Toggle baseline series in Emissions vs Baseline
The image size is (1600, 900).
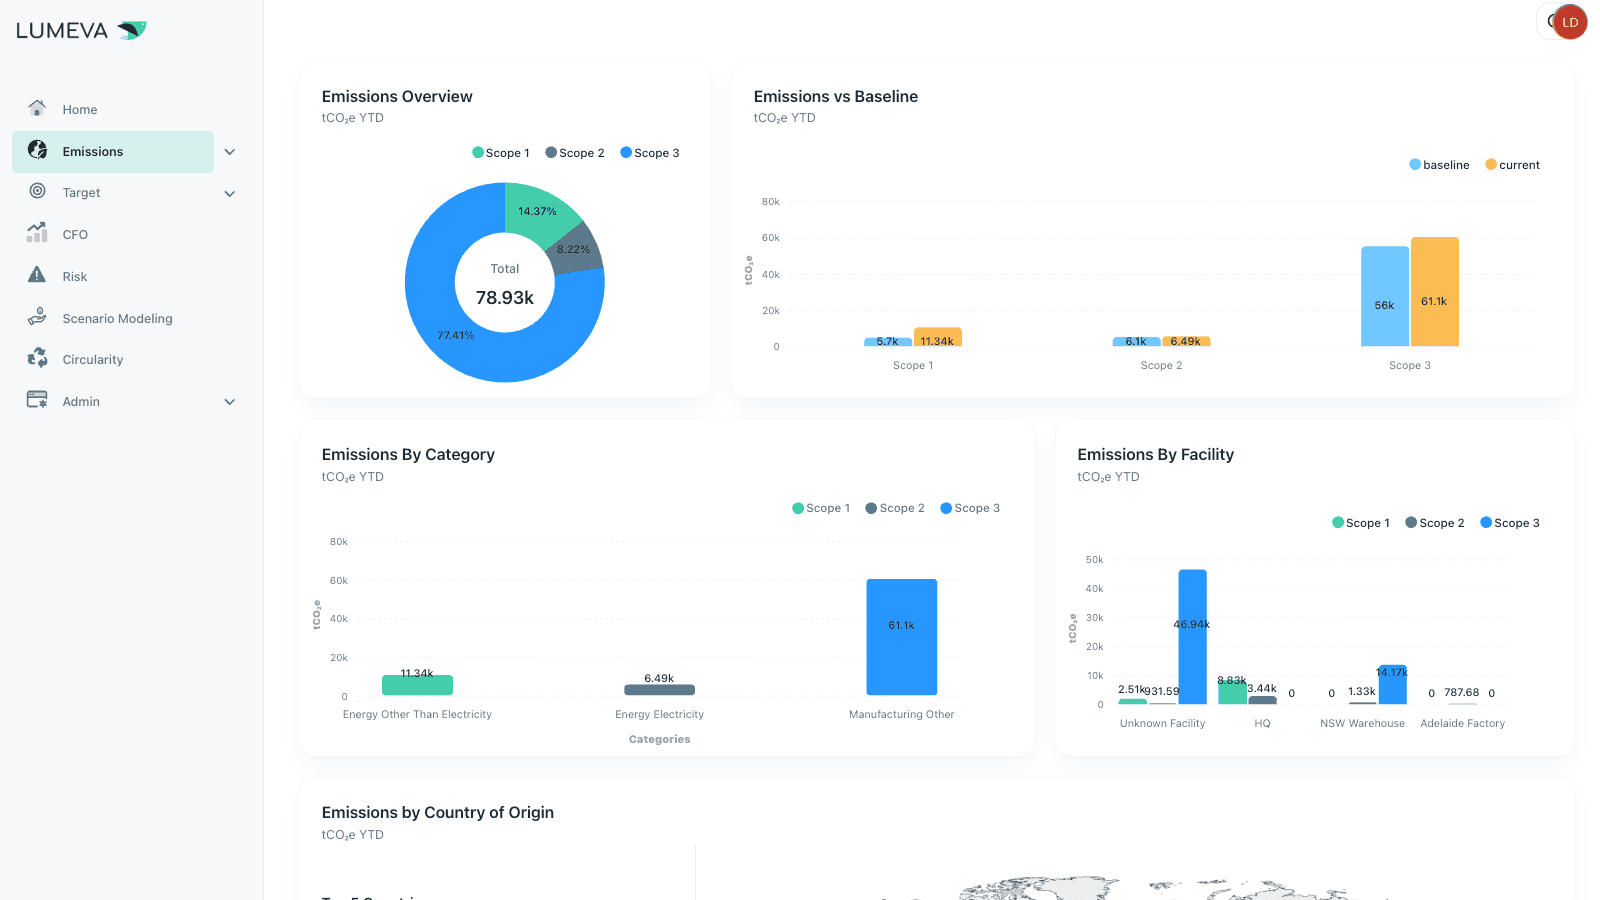[1439, 165]
